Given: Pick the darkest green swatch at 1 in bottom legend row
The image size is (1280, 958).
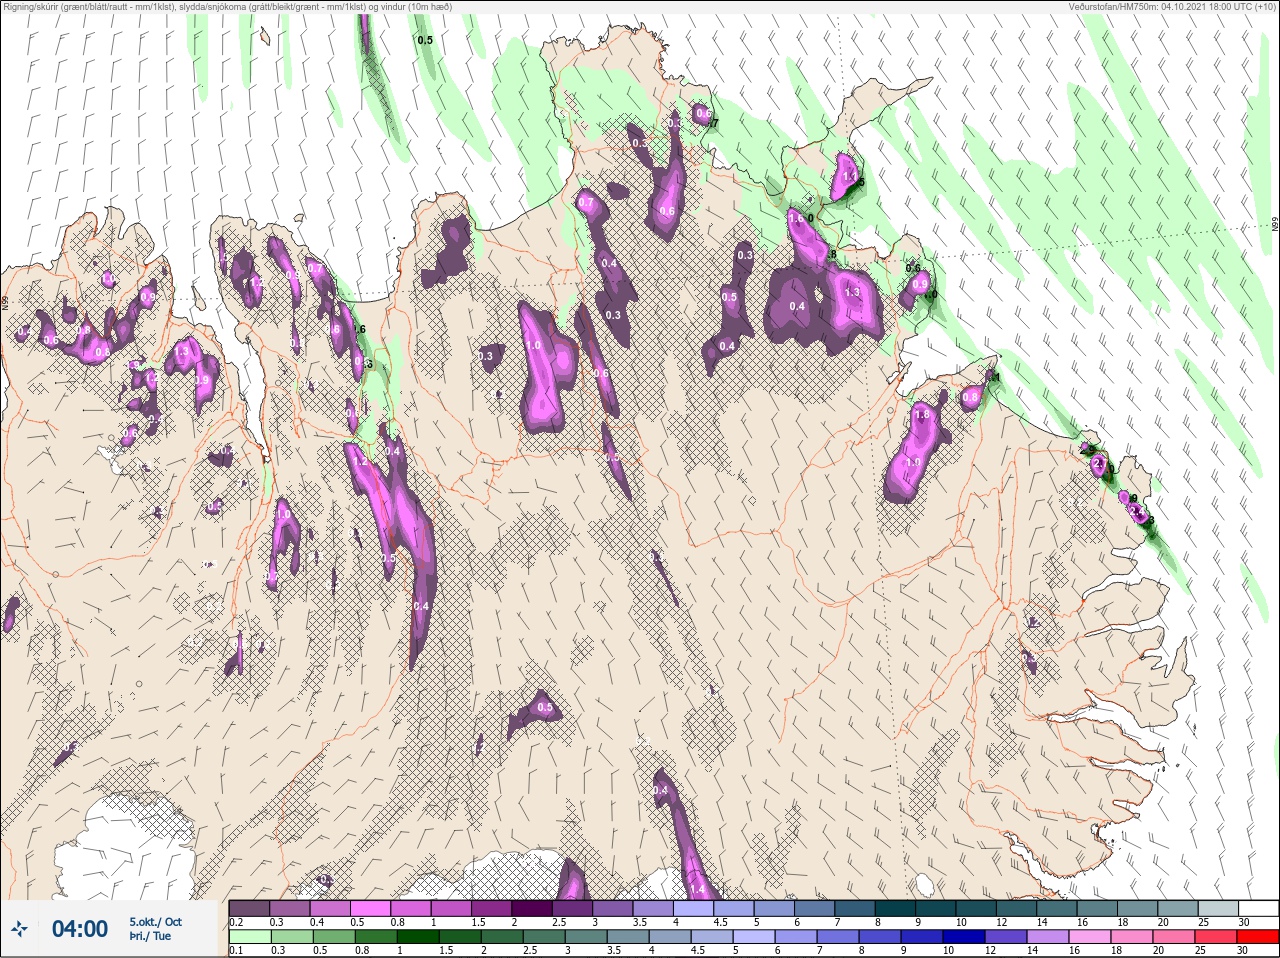Looking at the screenshot, I should 417,937.
